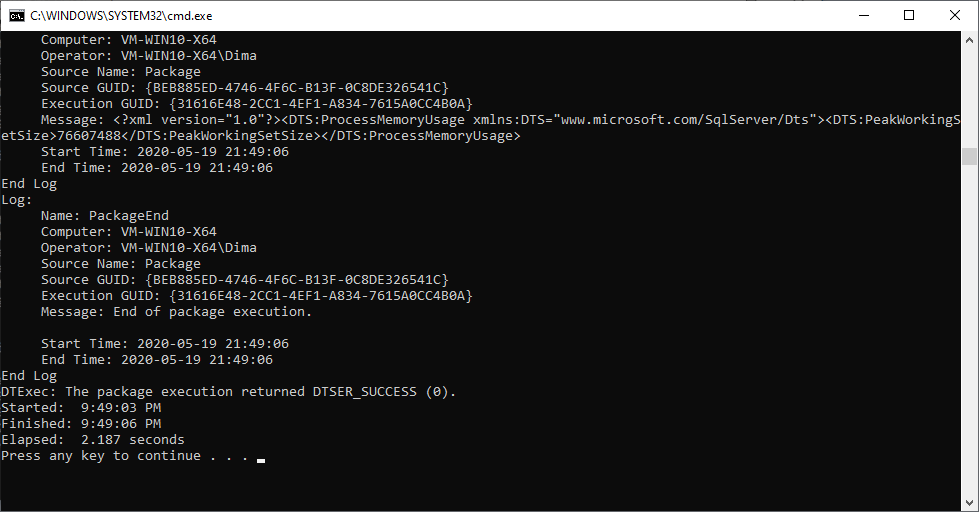Click the scrollbar down arrow

pos(969,503)
